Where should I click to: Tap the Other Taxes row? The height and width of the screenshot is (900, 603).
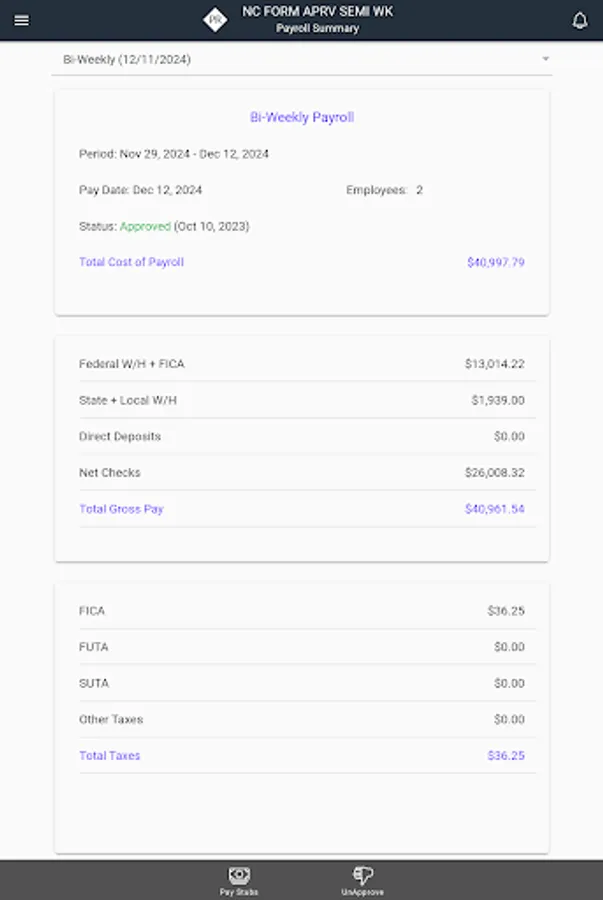301,719
